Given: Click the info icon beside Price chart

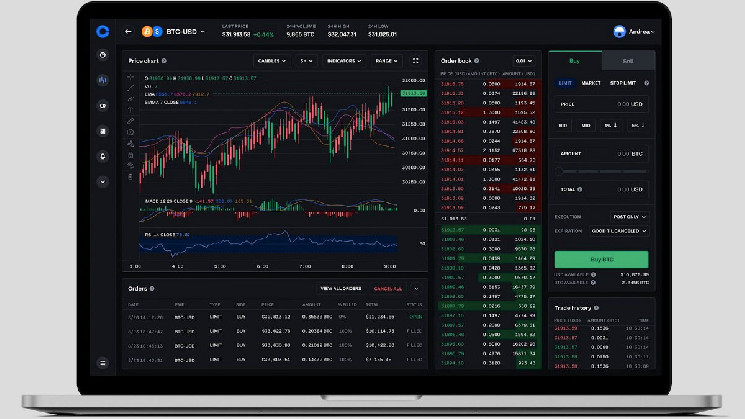Looking at the screenshot, I should coord(164,61).
